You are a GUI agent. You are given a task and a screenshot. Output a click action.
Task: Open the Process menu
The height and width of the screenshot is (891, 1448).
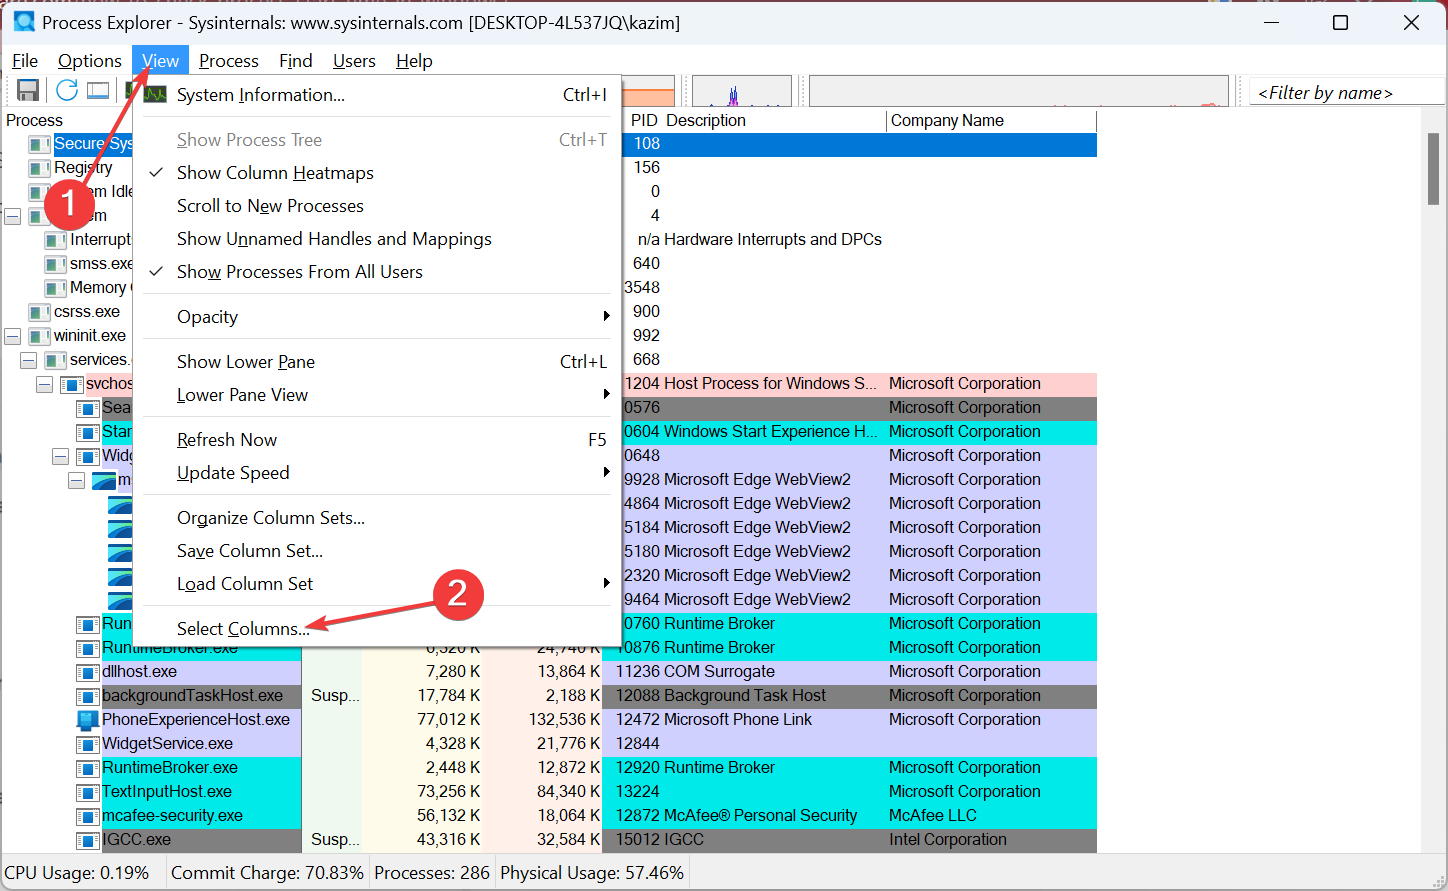pyautogui.click(x=229, y=61)
